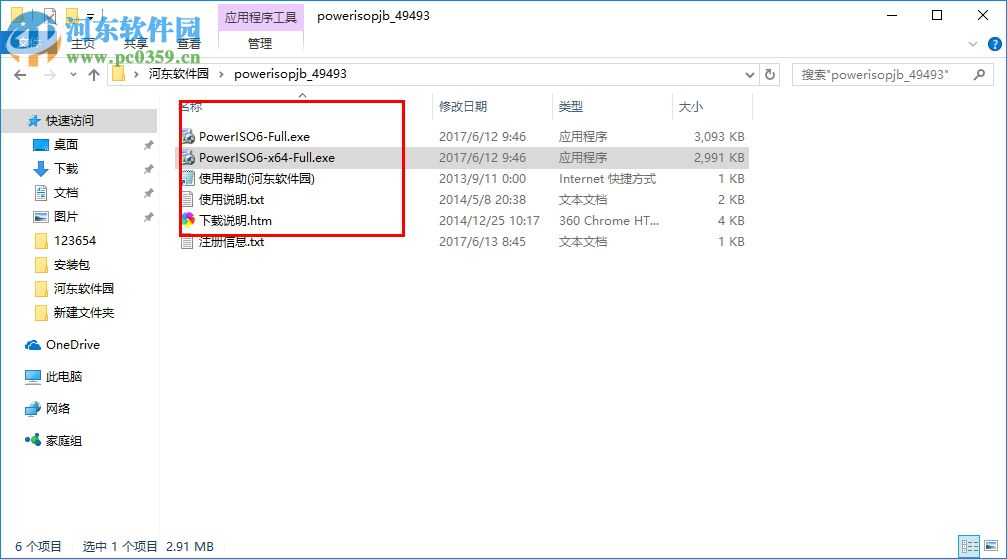The image size is (1007, 559).
Task: Select 此电脑 in the navigation pane
Action: pos(63,377)
